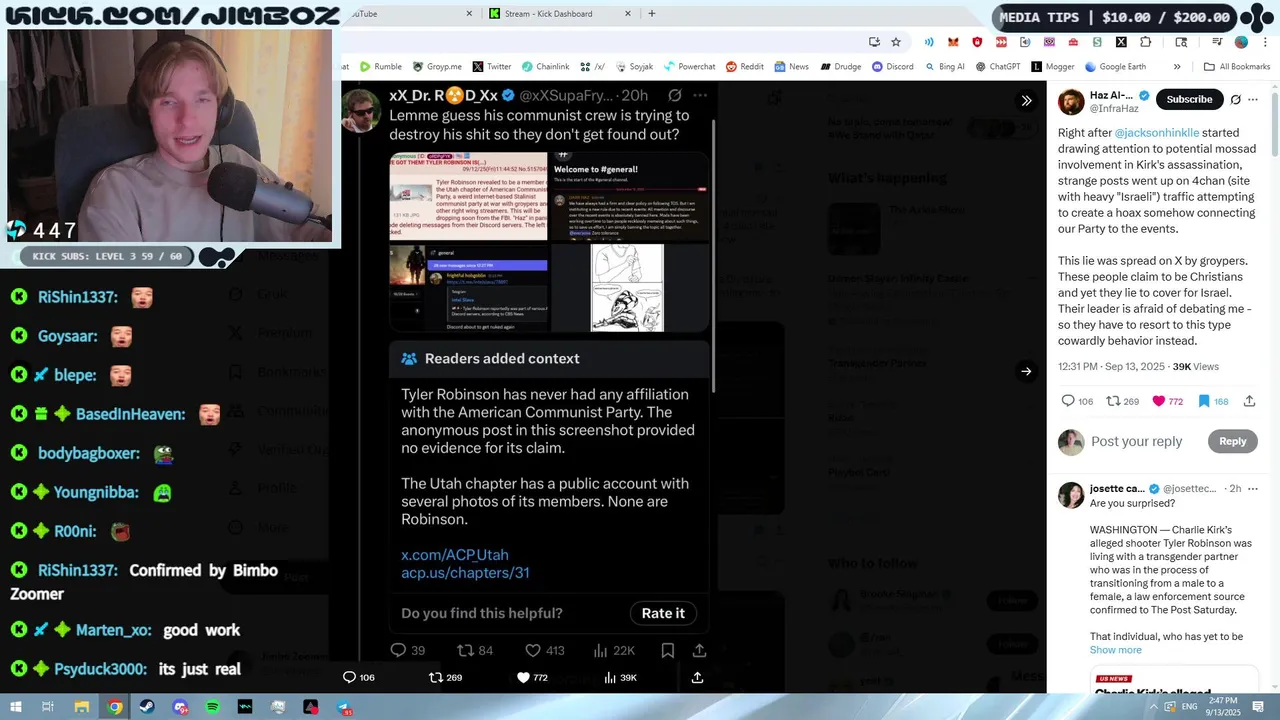Open the Google Earth bookmark
This screenshot has height=720, width=1280.
click(1115, 67)
